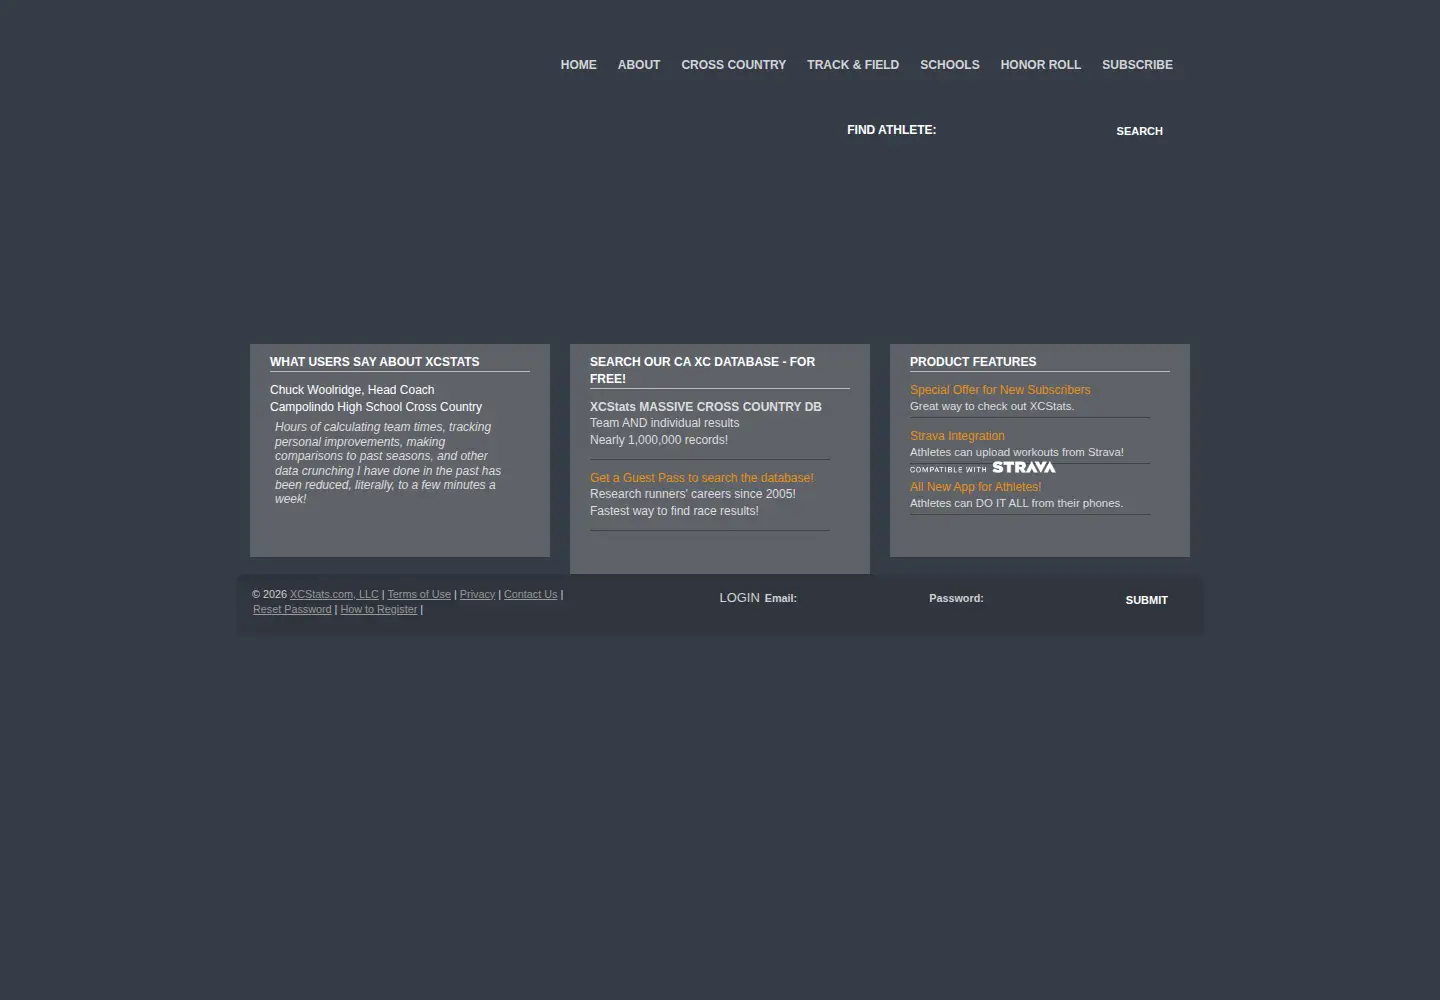Navigate to HONOR ROLL
Viewport: 1440px width, 1000px height.
(x=1041, y=65)
